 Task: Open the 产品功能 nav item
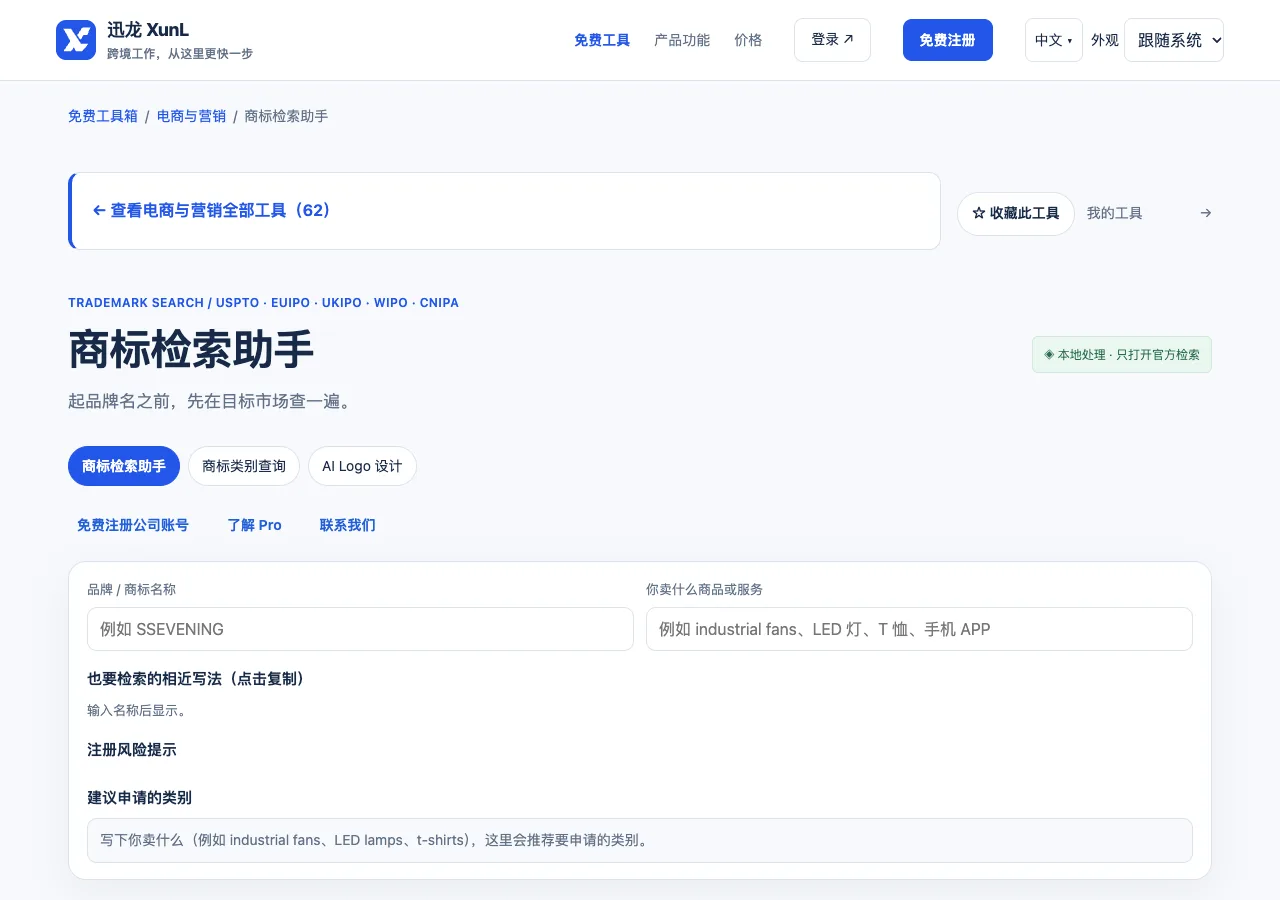point(682,40)
